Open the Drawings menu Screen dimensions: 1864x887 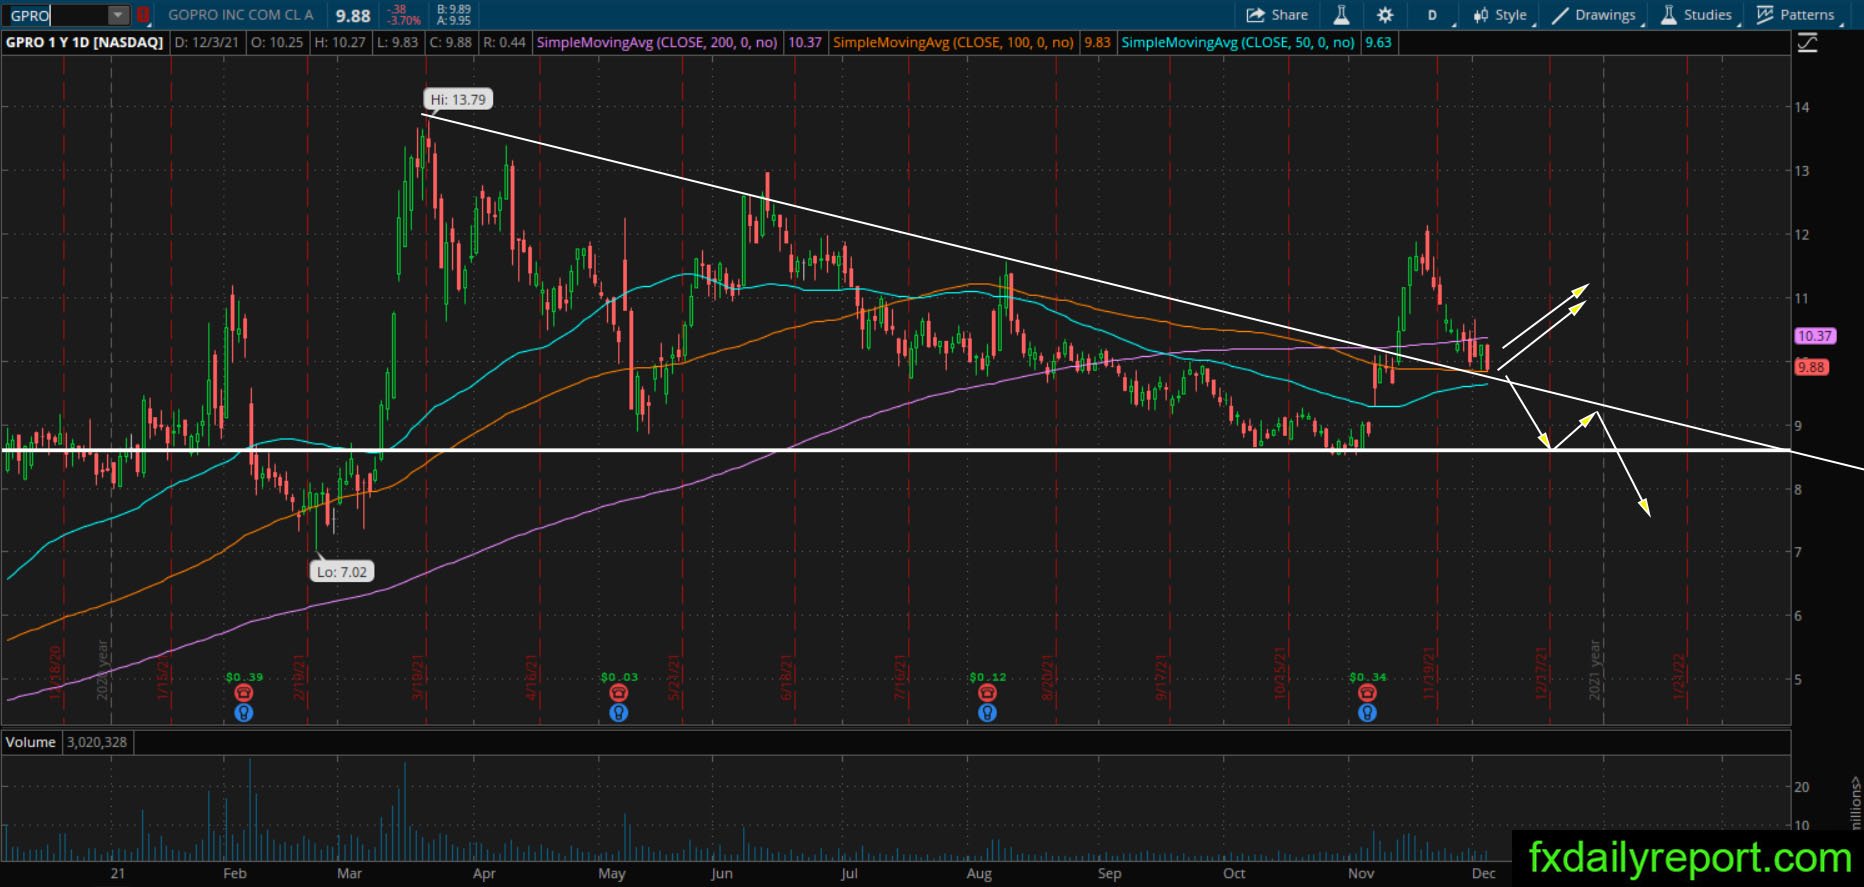point(1596,15)
